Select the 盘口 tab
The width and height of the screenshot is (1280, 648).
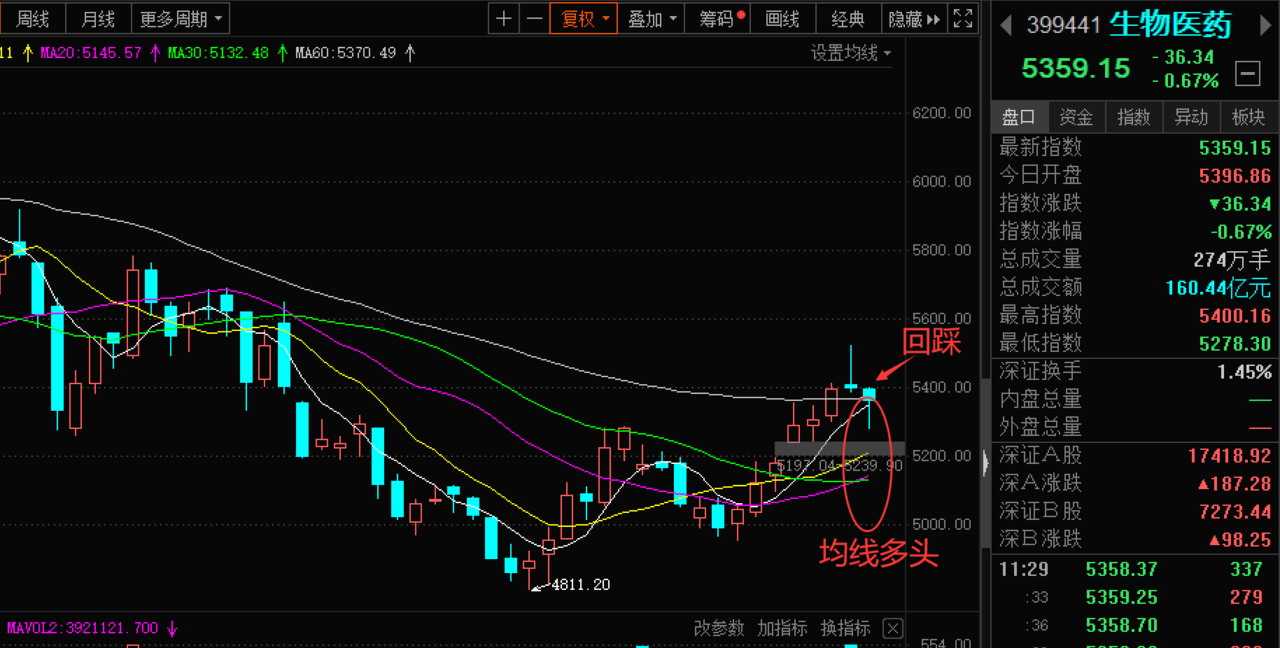(x=1019, y=117)
